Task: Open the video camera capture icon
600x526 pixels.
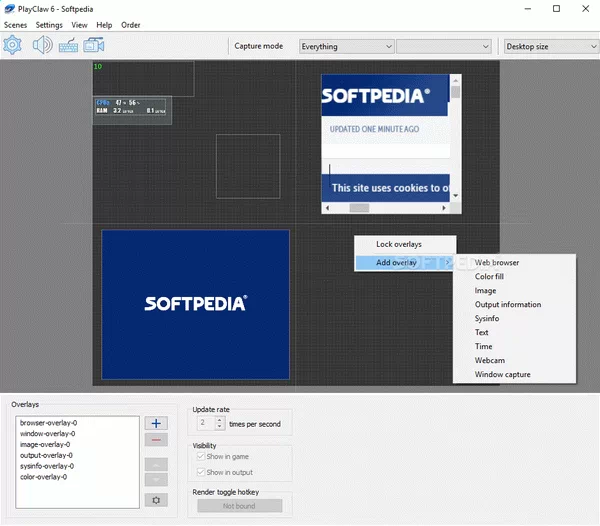Action: (94, 46)
